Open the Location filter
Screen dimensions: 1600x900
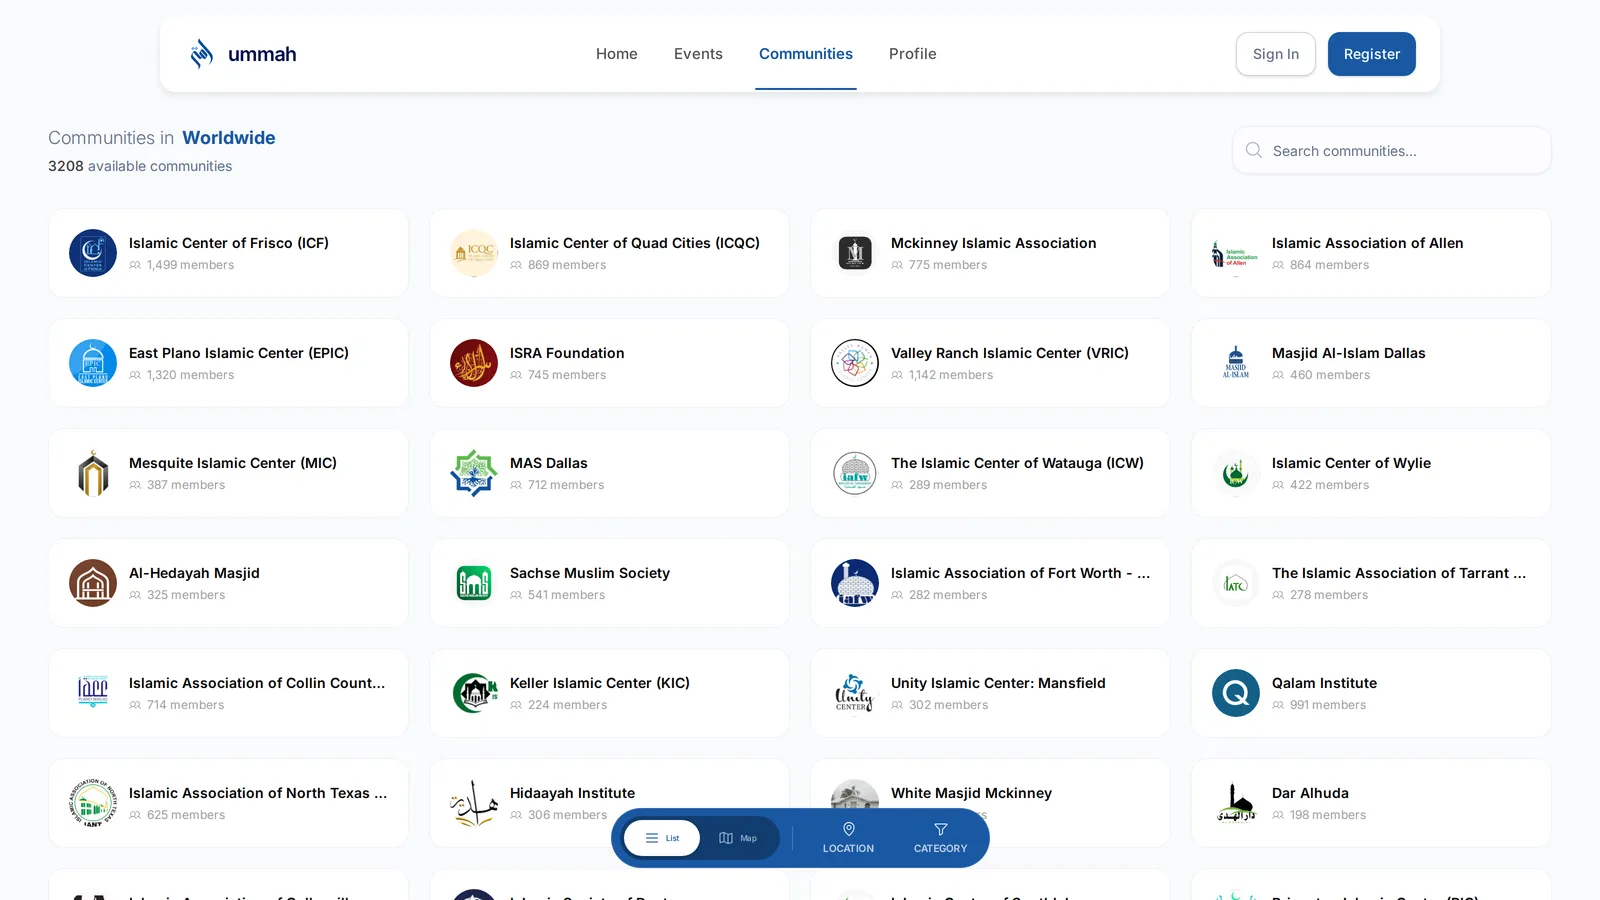(x=848, y=838)
